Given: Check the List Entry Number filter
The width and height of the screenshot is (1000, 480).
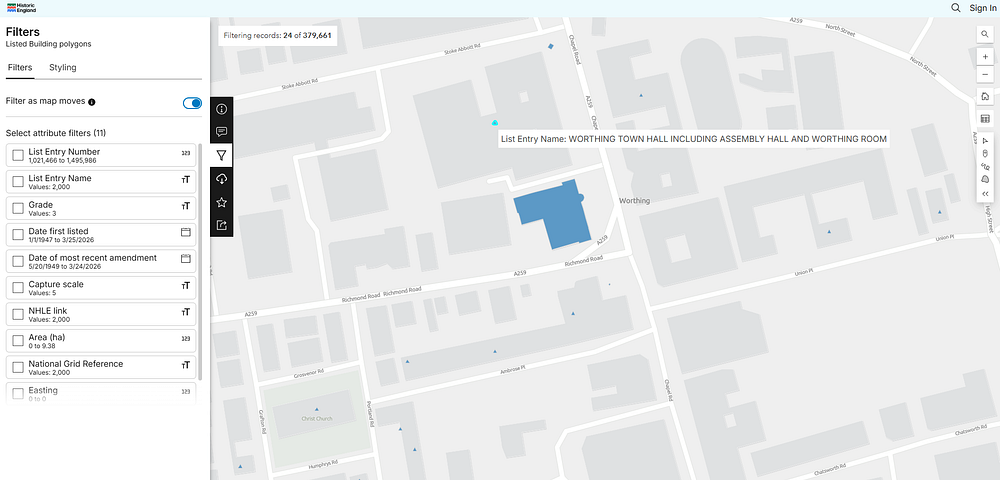Looking at the screenshot, I should (18, 155).
